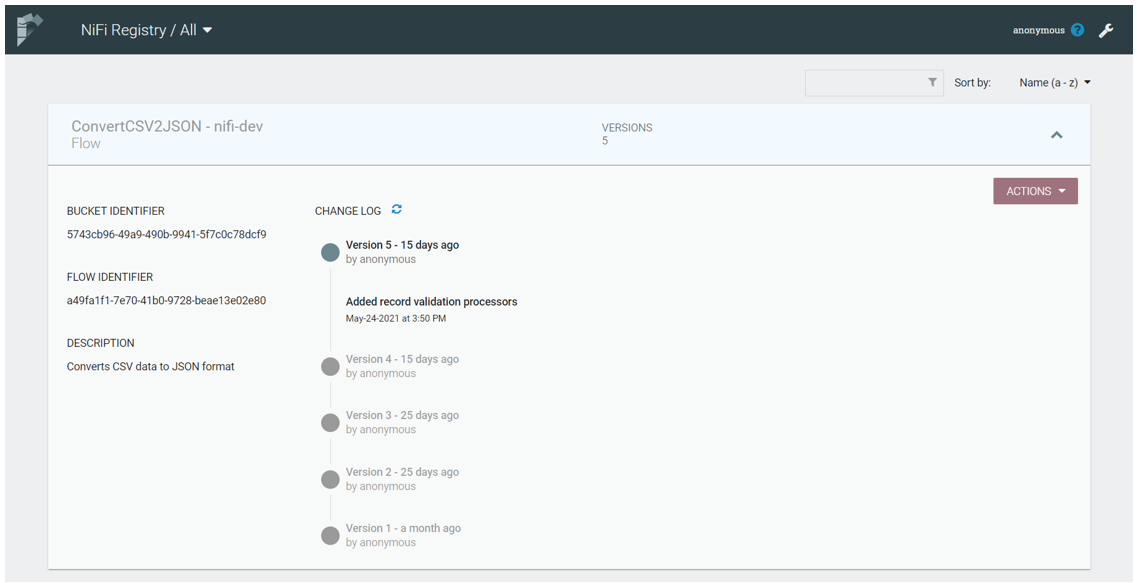This screenshot has width=1137, height=583.
Task: Click 'Added record validation processors' comment
Action: point(431,302)
